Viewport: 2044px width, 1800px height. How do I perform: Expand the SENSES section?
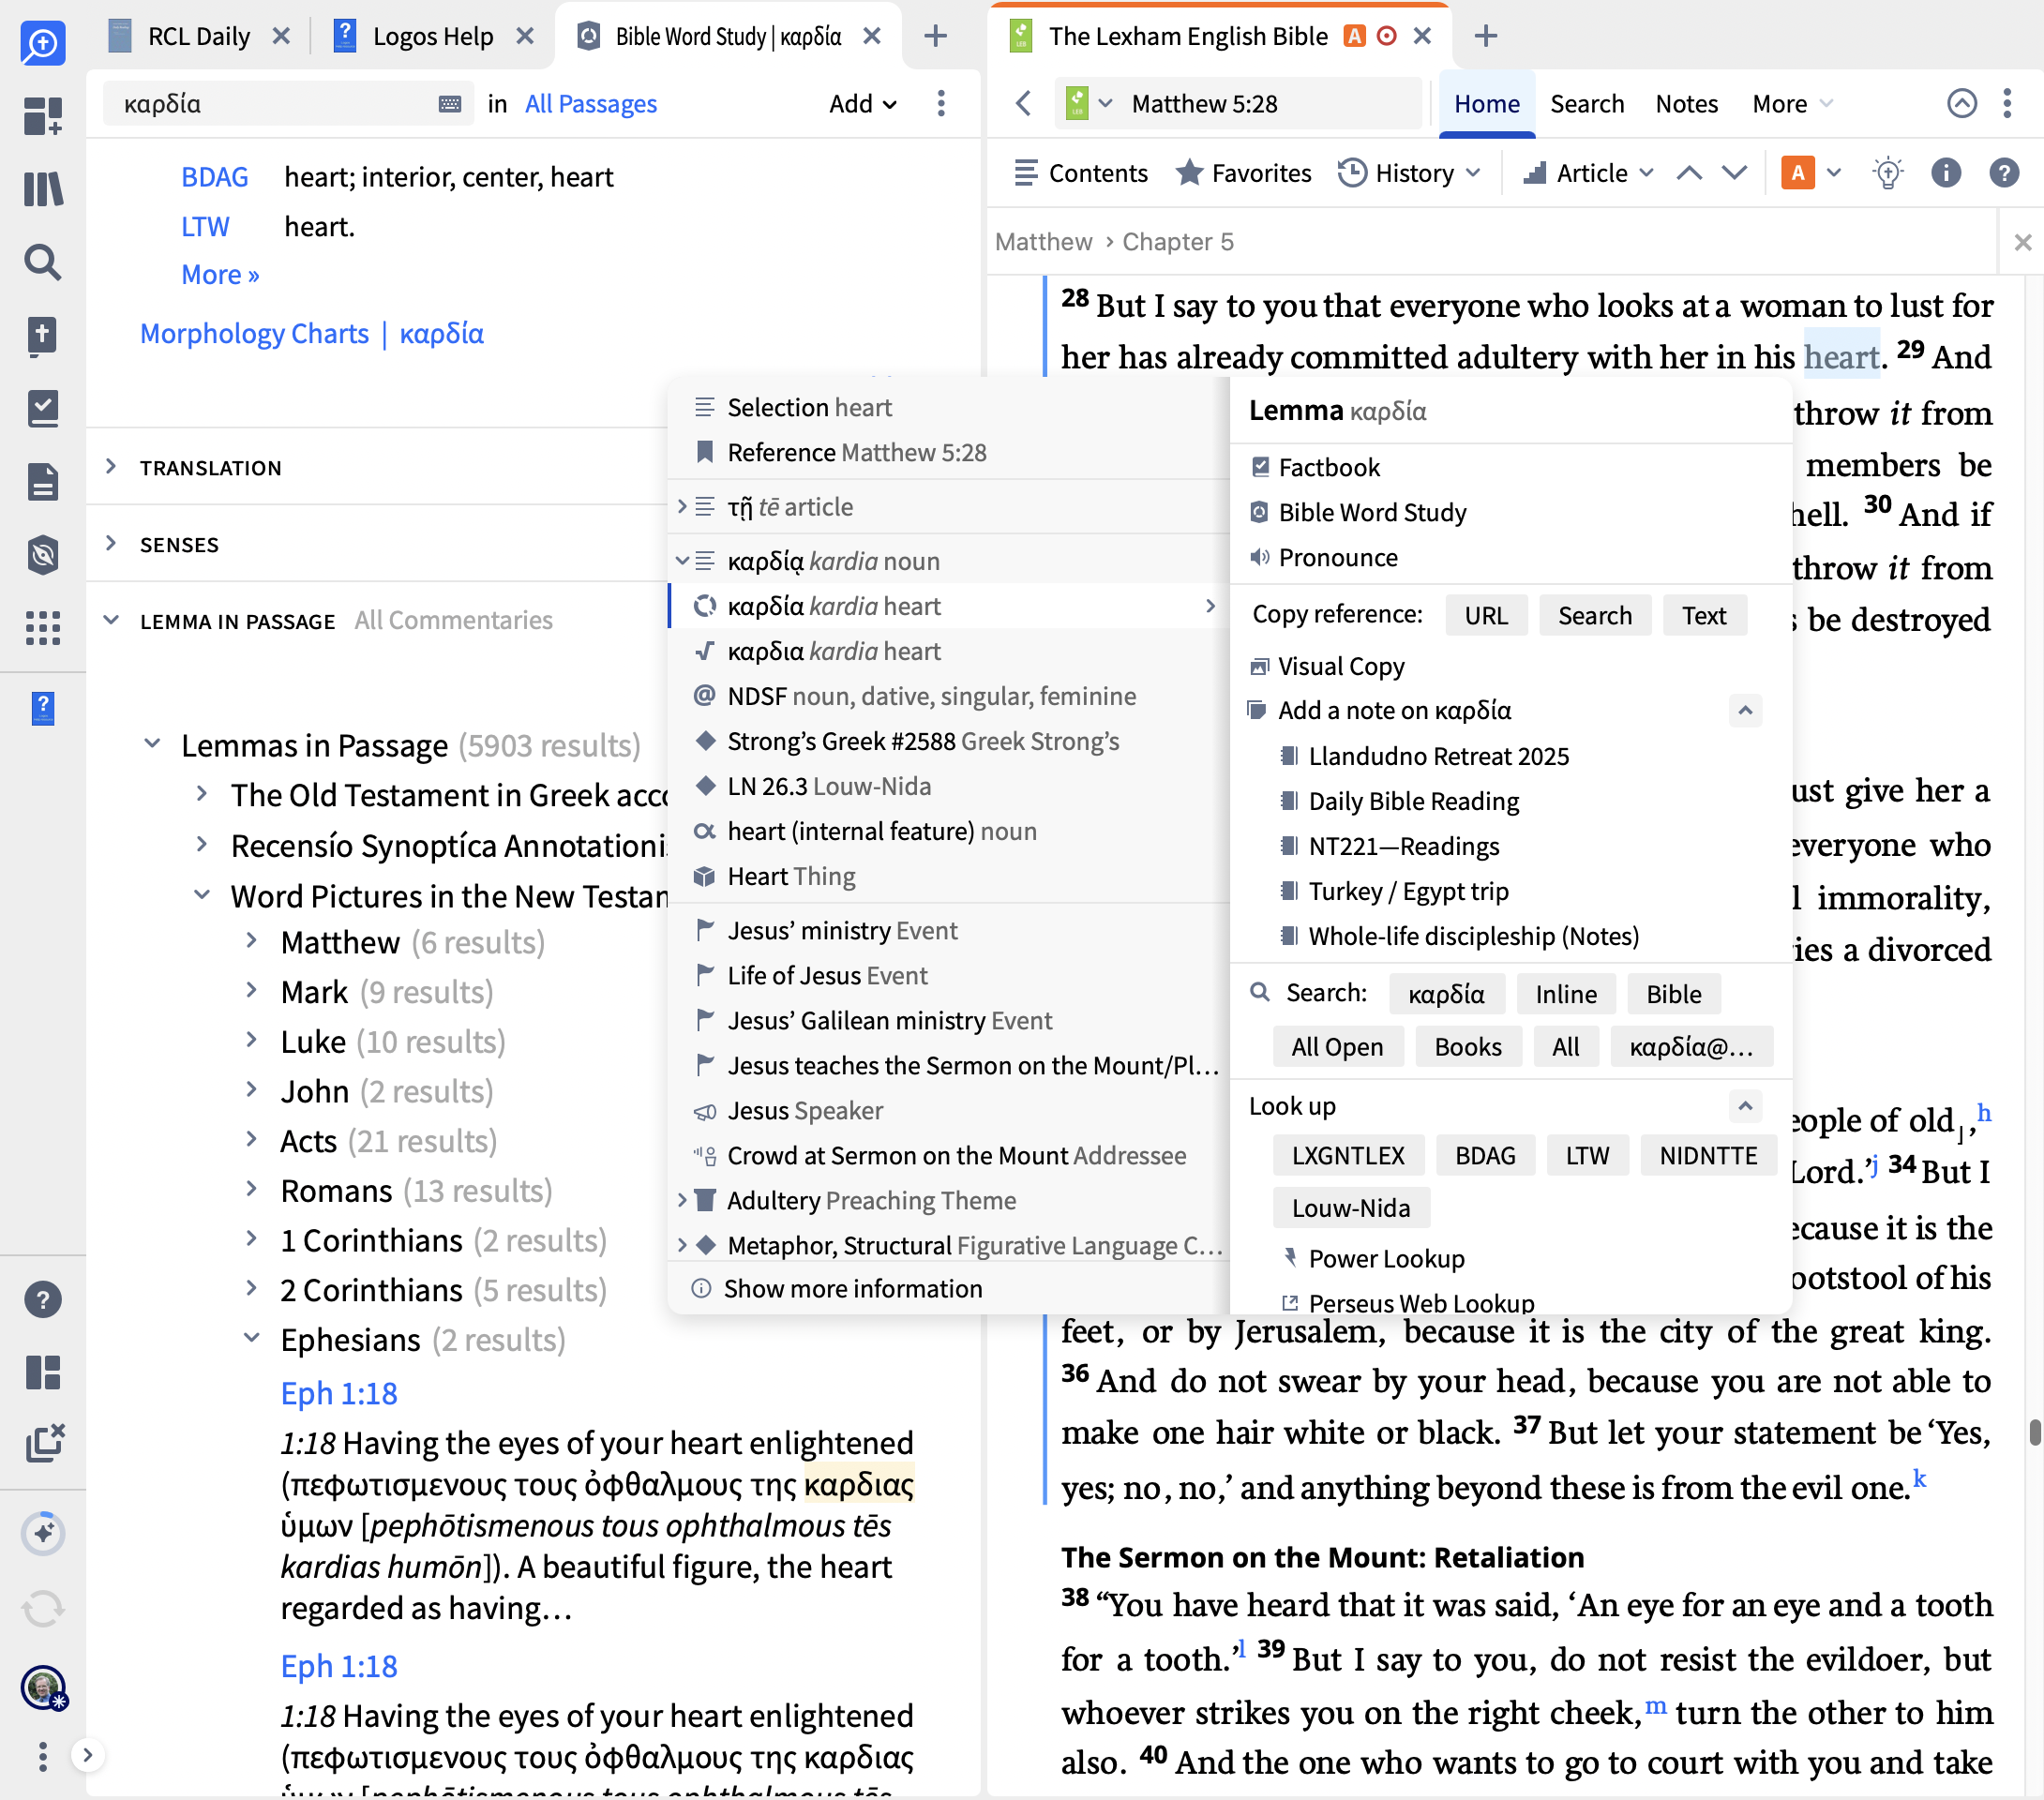(111, 544)
